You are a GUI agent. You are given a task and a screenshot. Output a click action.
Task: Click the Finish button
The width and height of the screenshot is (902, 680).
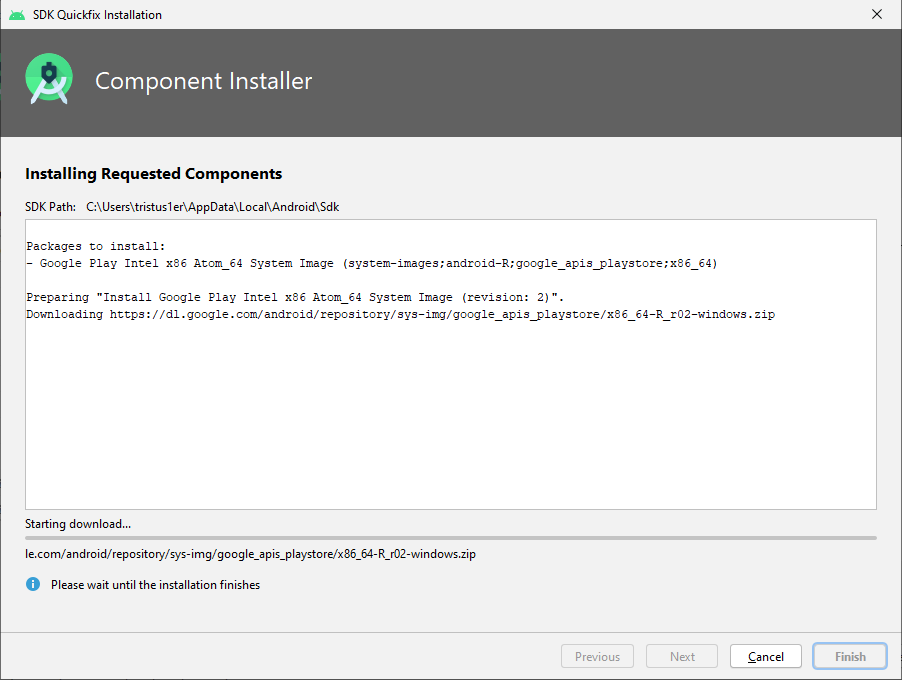pyautogui.click(x=850, y=657)
